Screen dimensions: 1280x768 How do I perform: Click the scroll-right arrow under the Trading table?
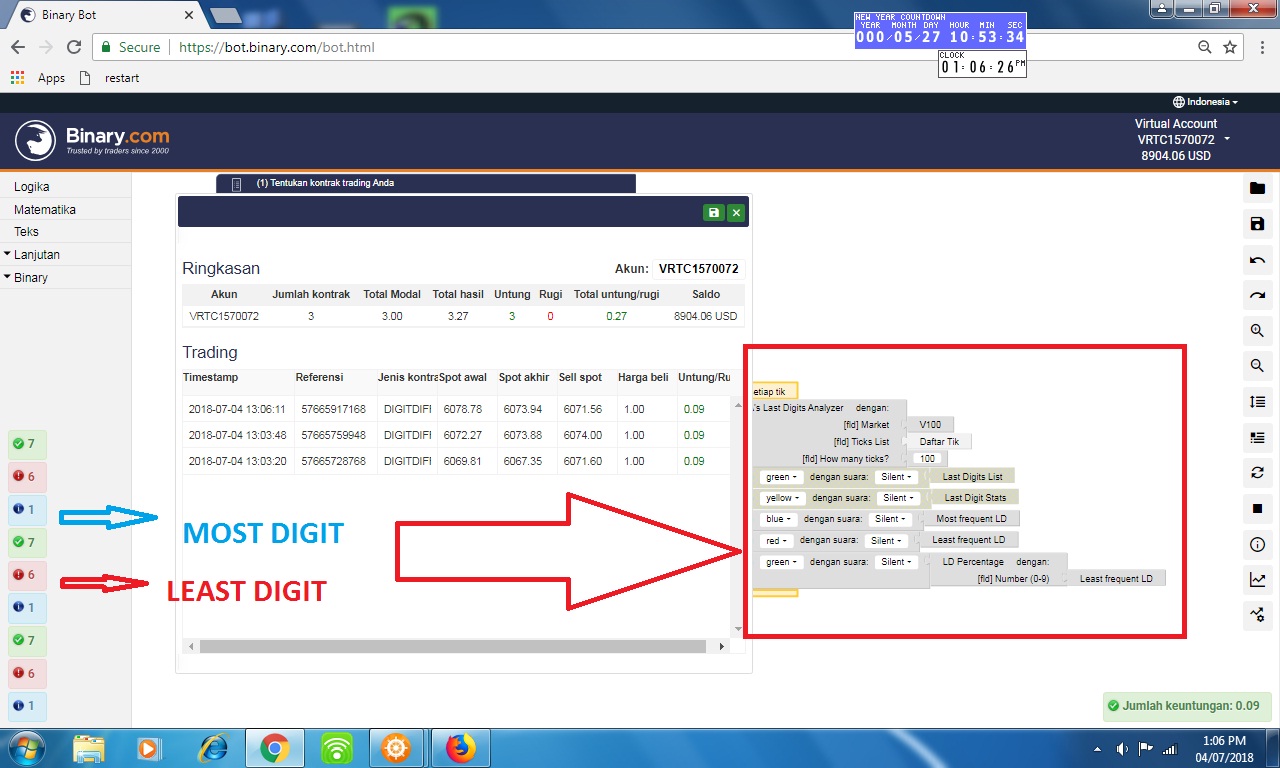tap(722, 647)
